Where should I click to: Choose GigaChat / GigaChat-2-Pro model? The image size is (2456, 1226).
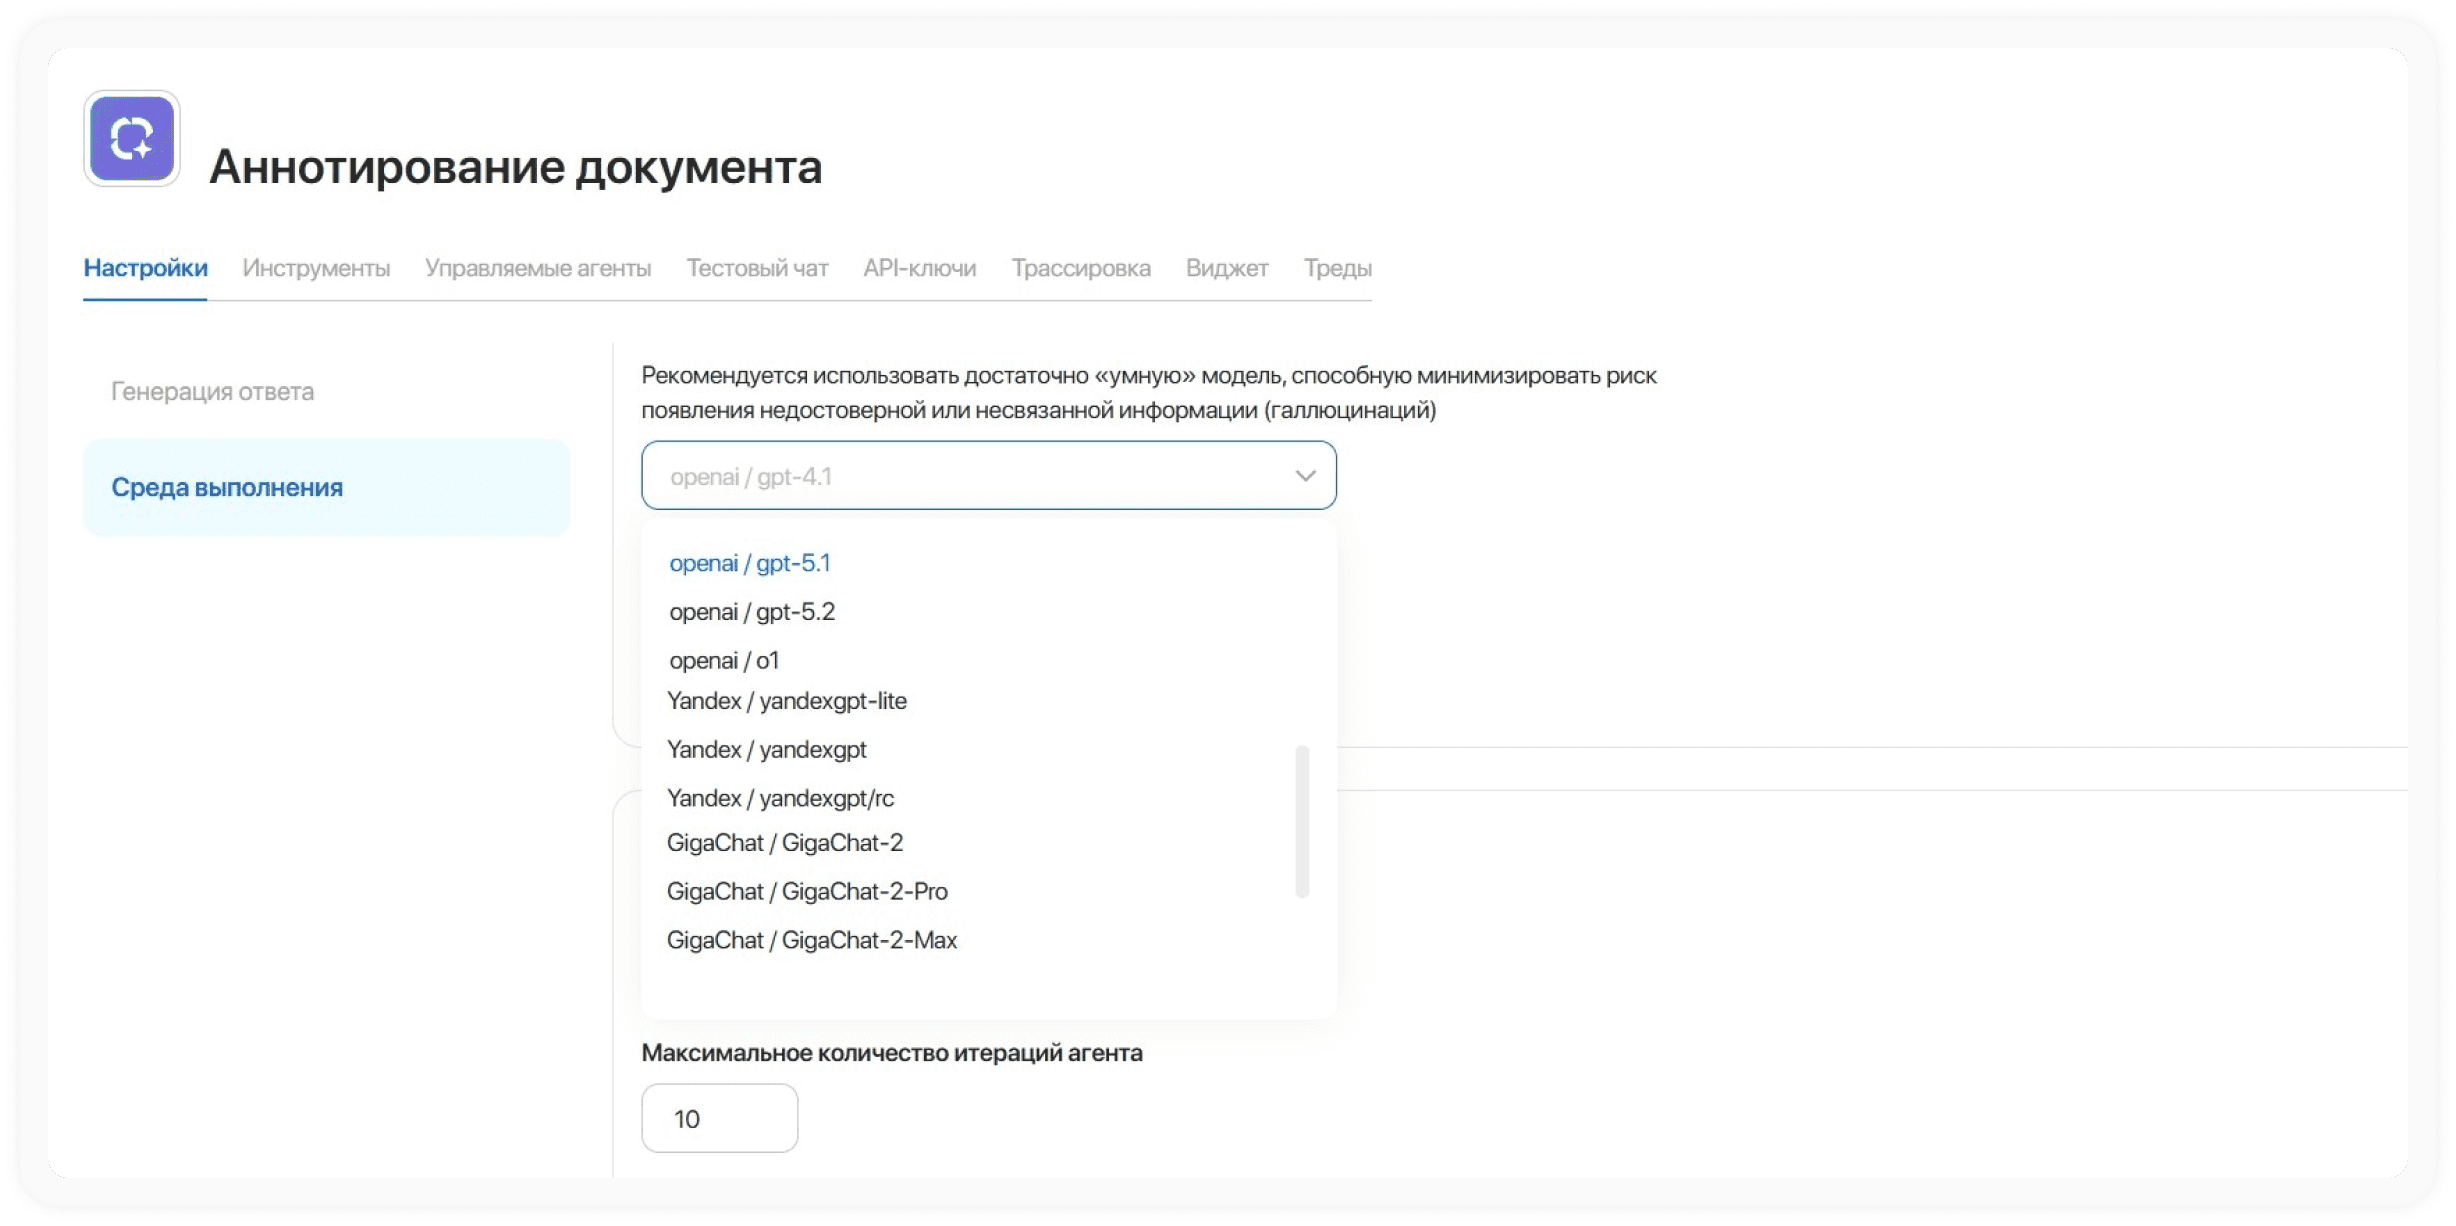[x=807, y=891]
